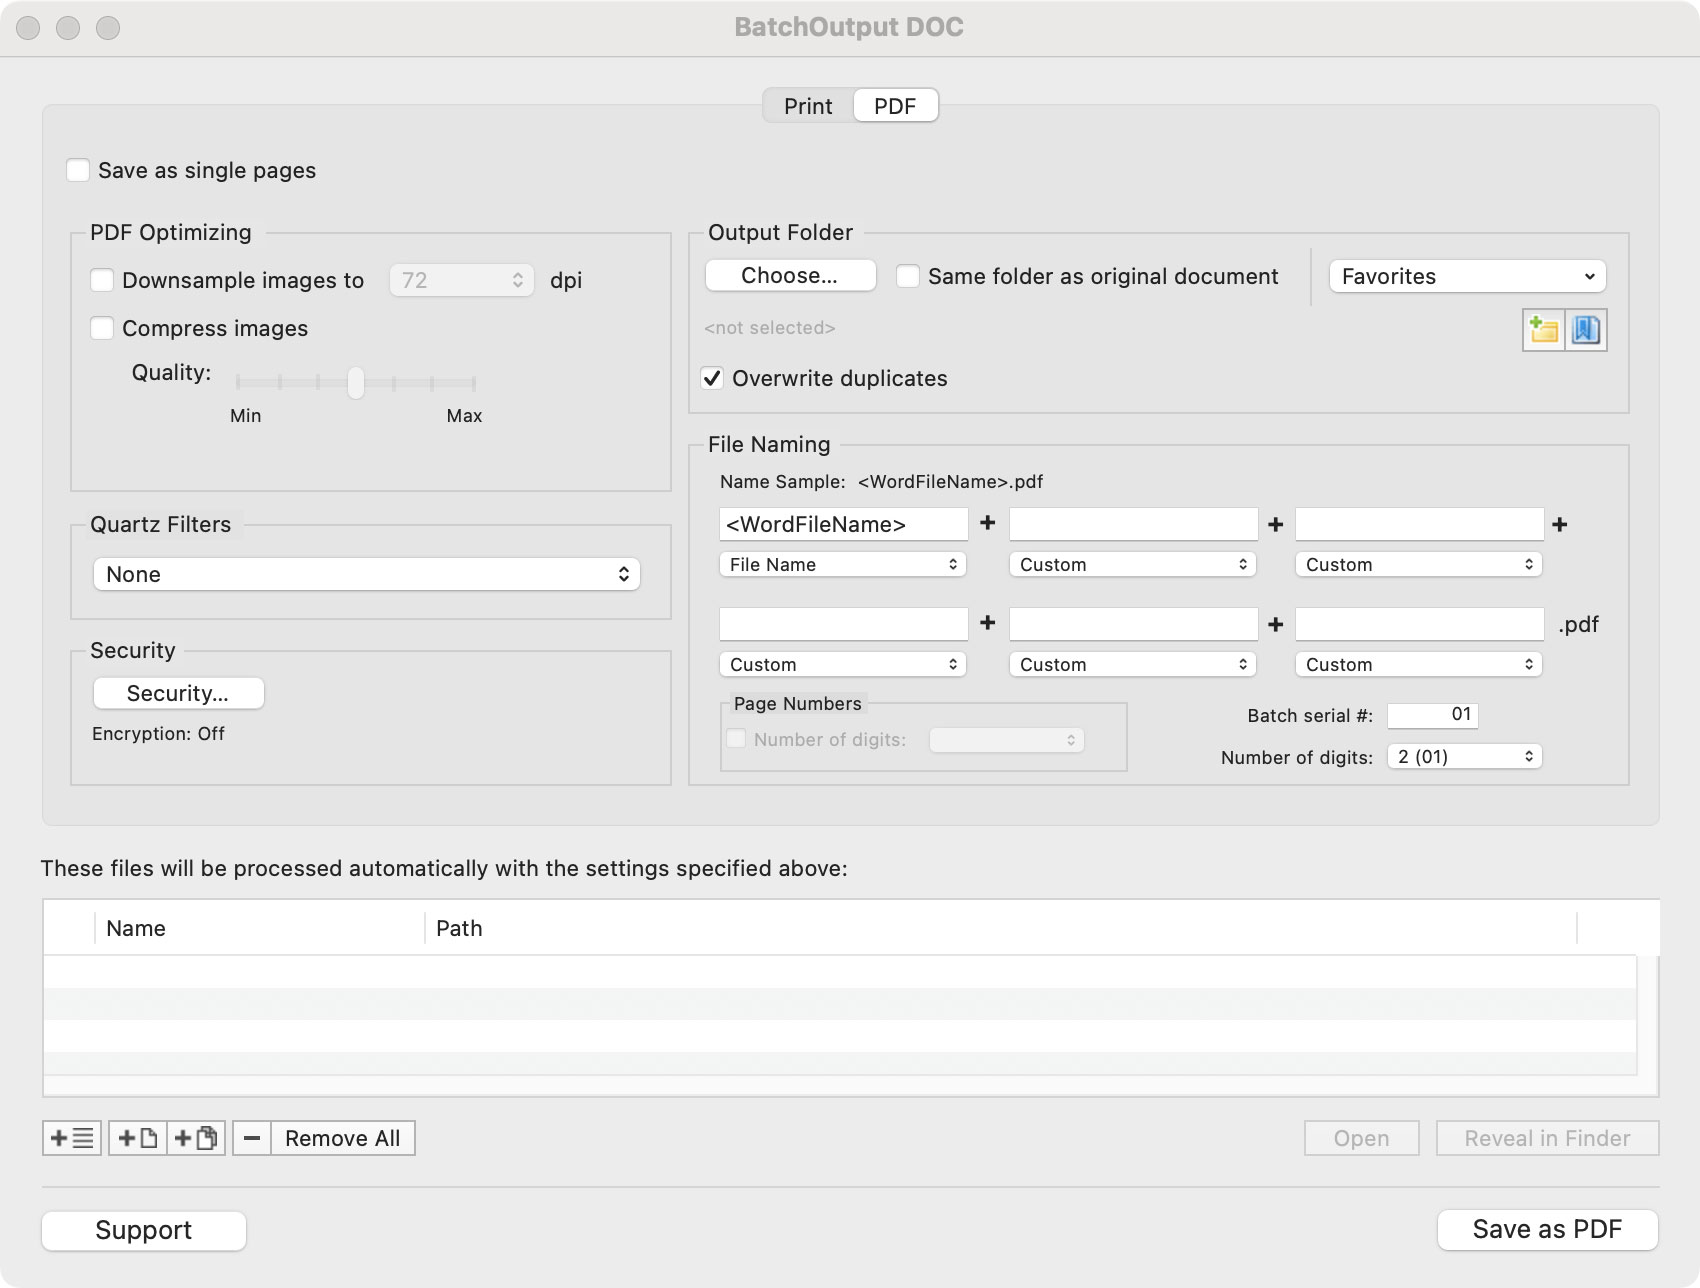Click the add folder to favorites icon
The image size is (1700, 1288).
1544,330
